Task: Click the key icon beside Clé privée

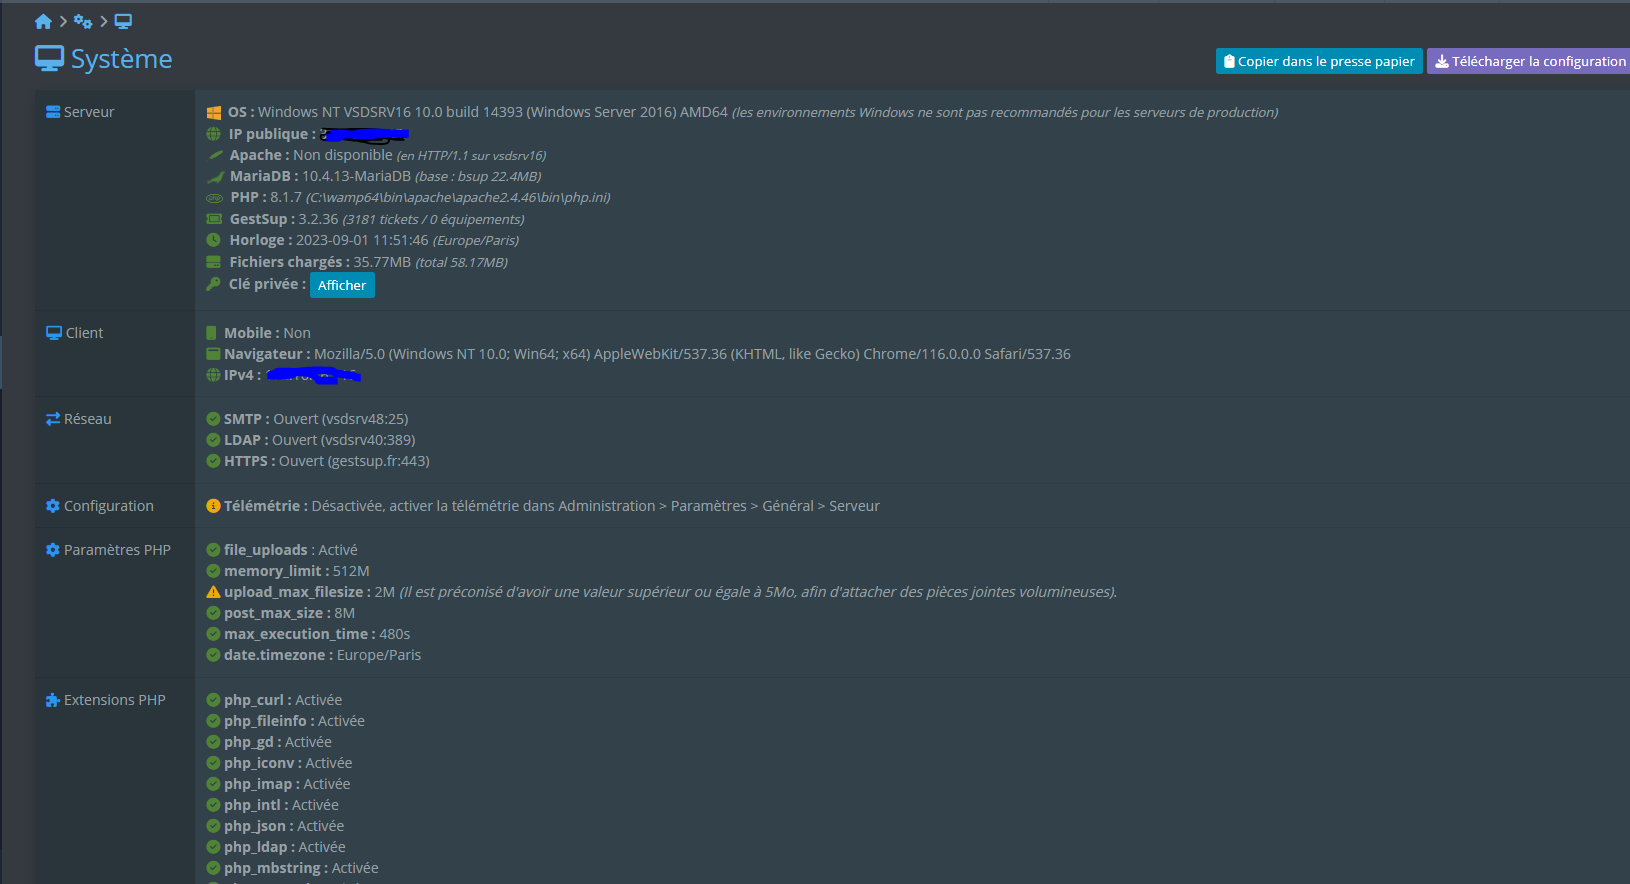Action: (213, 284)
